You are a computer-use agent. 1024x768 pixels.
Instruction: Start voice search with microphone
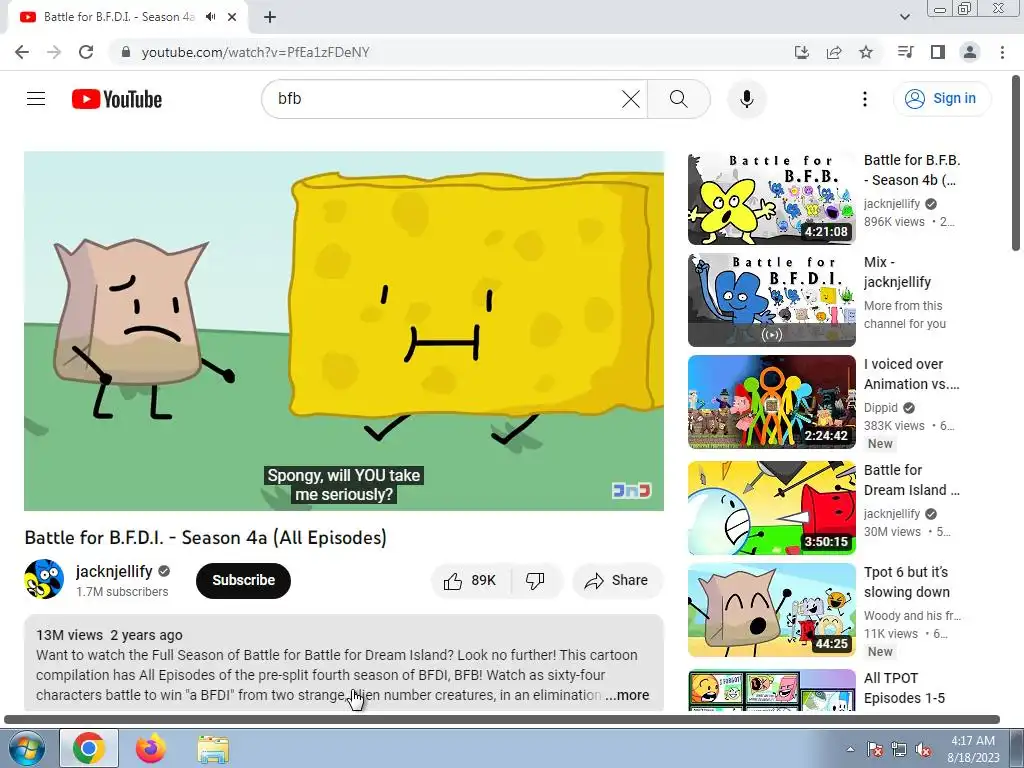[746, 99]
